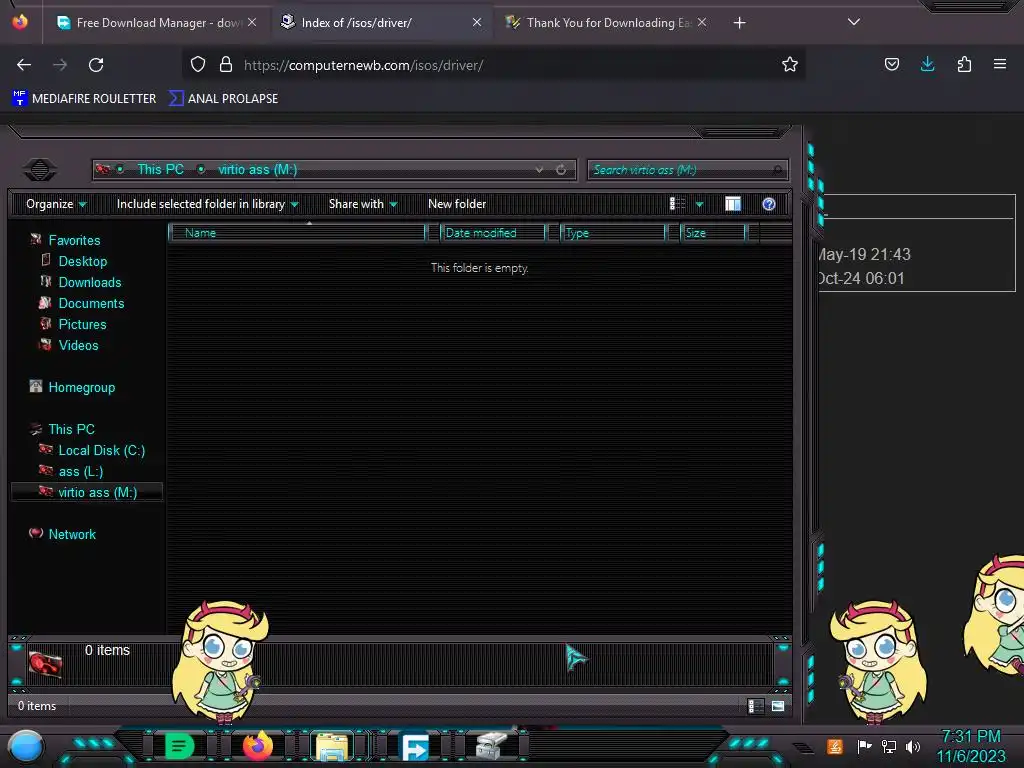
Task: Open the MEDIAFIRE ROULETTER bookmark
Action: coord(84,99)
